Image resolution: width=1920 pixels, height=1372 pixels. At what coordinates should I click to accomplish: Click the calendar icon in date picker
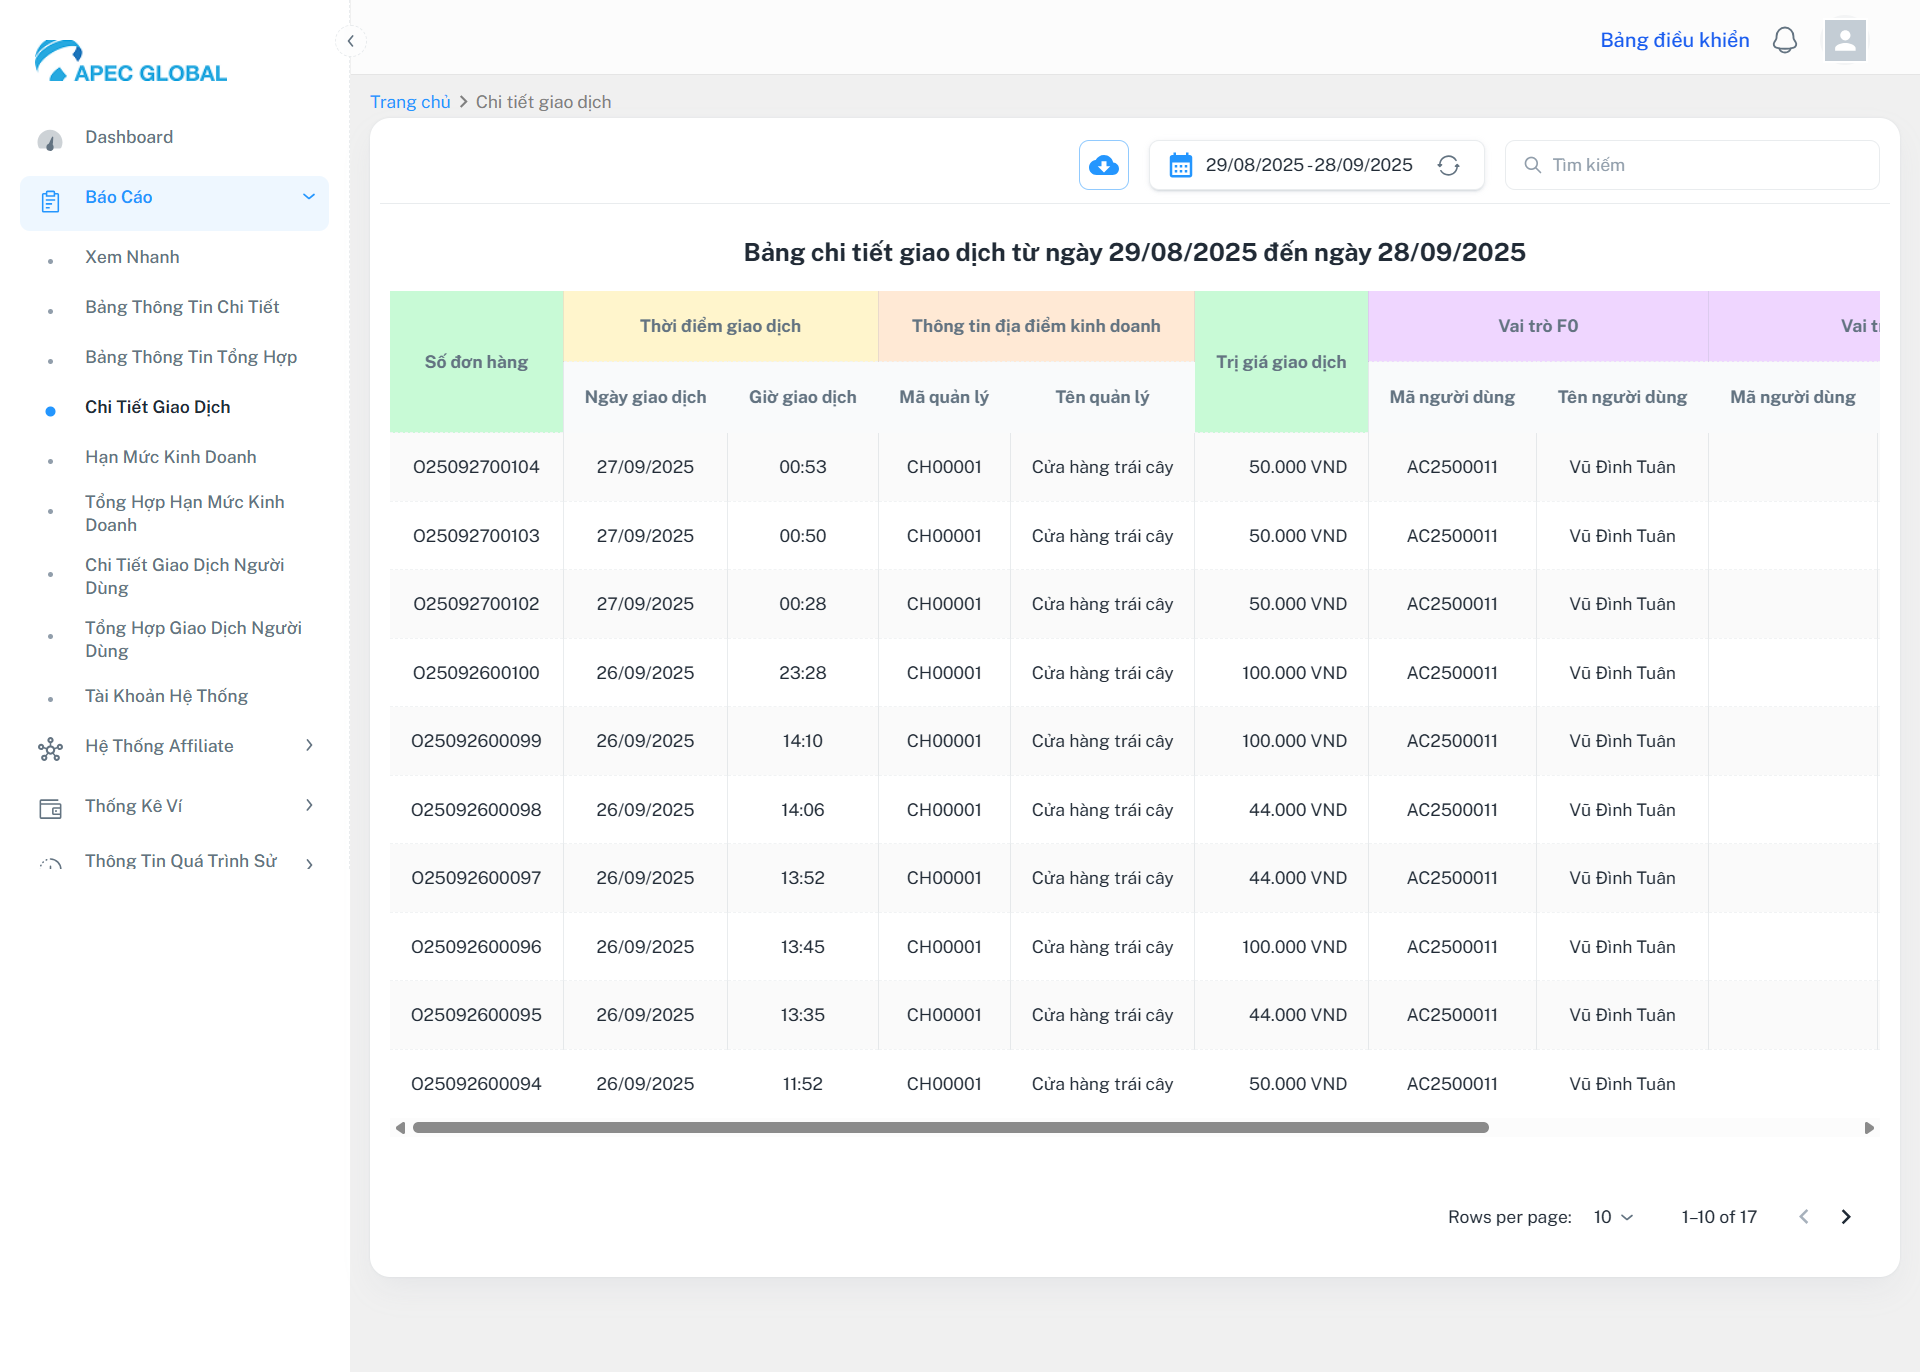point(1180,165)
